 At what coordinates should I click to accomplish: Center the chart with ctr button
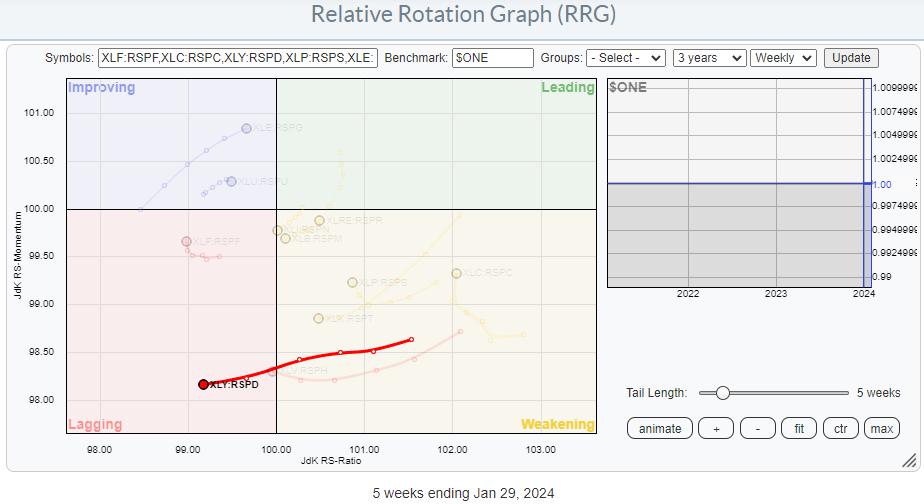(x=840, y=428)
